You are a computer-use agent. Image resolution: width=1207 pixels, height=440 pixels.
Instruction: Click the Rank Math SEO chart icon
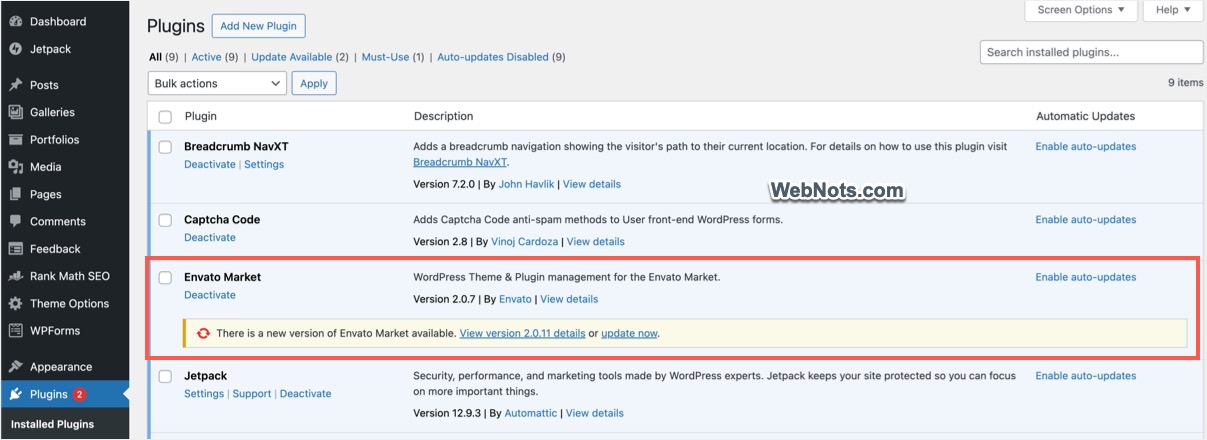16,276
